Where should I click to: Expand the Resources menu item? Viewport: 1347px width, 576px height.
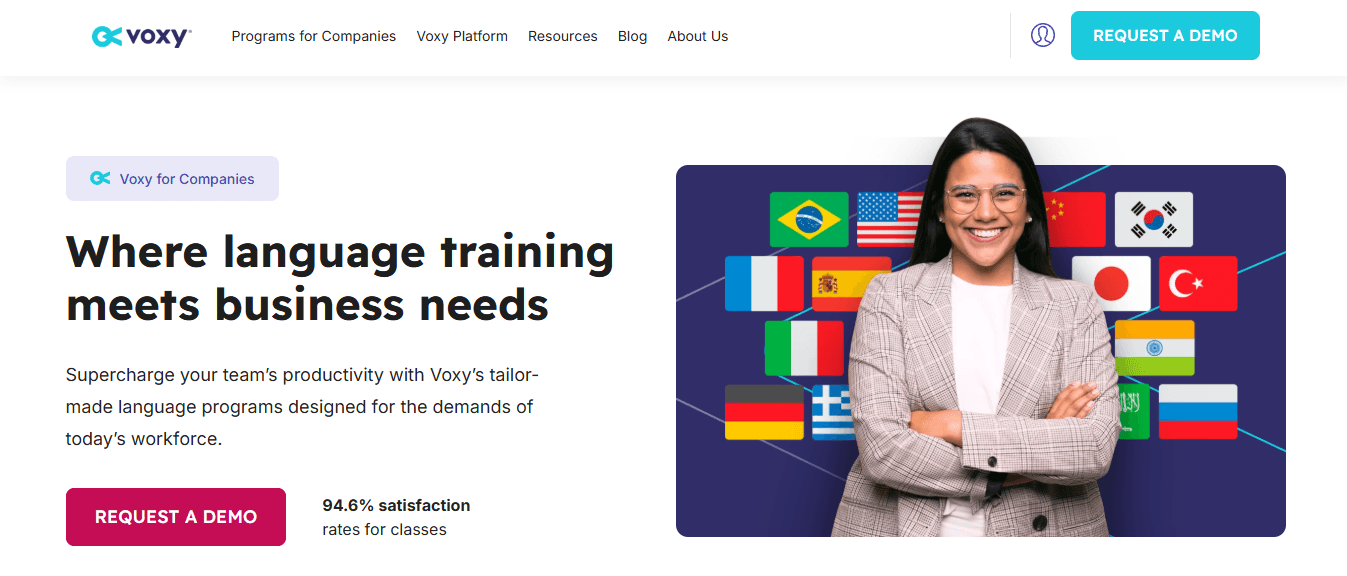(x=563, y=36)
